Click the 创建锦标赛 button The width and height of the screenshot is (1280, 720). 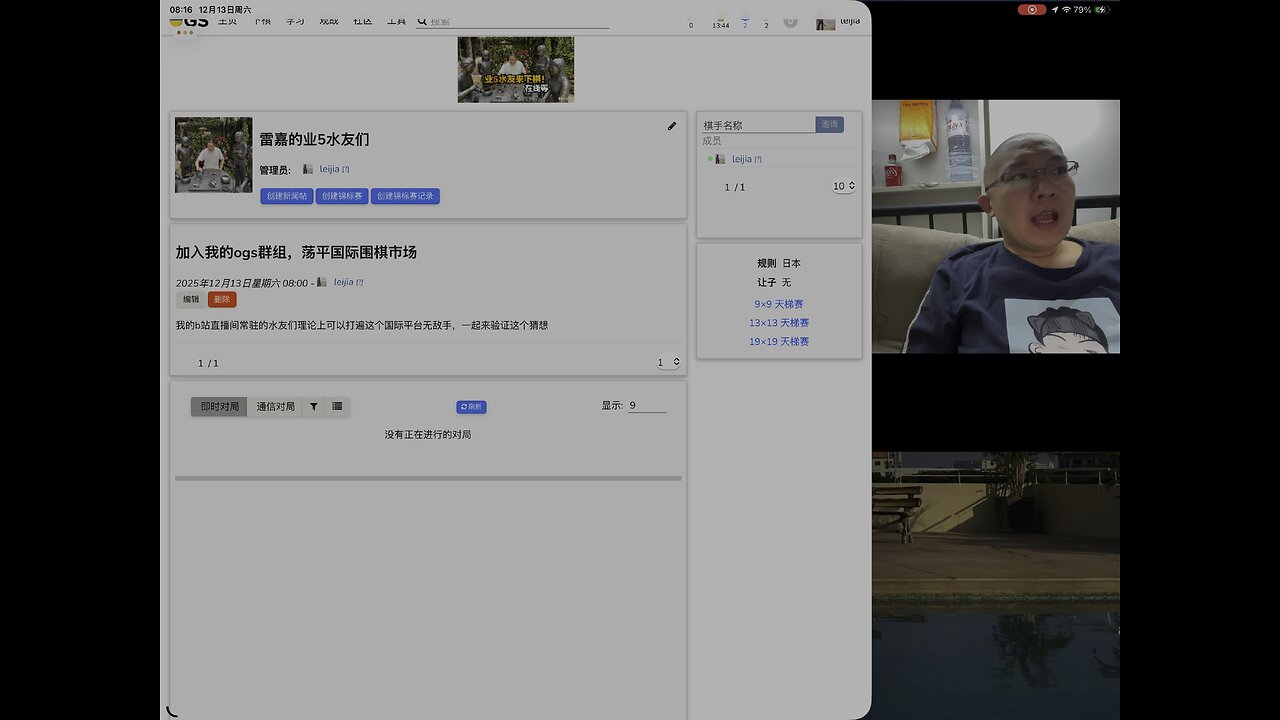342,196
